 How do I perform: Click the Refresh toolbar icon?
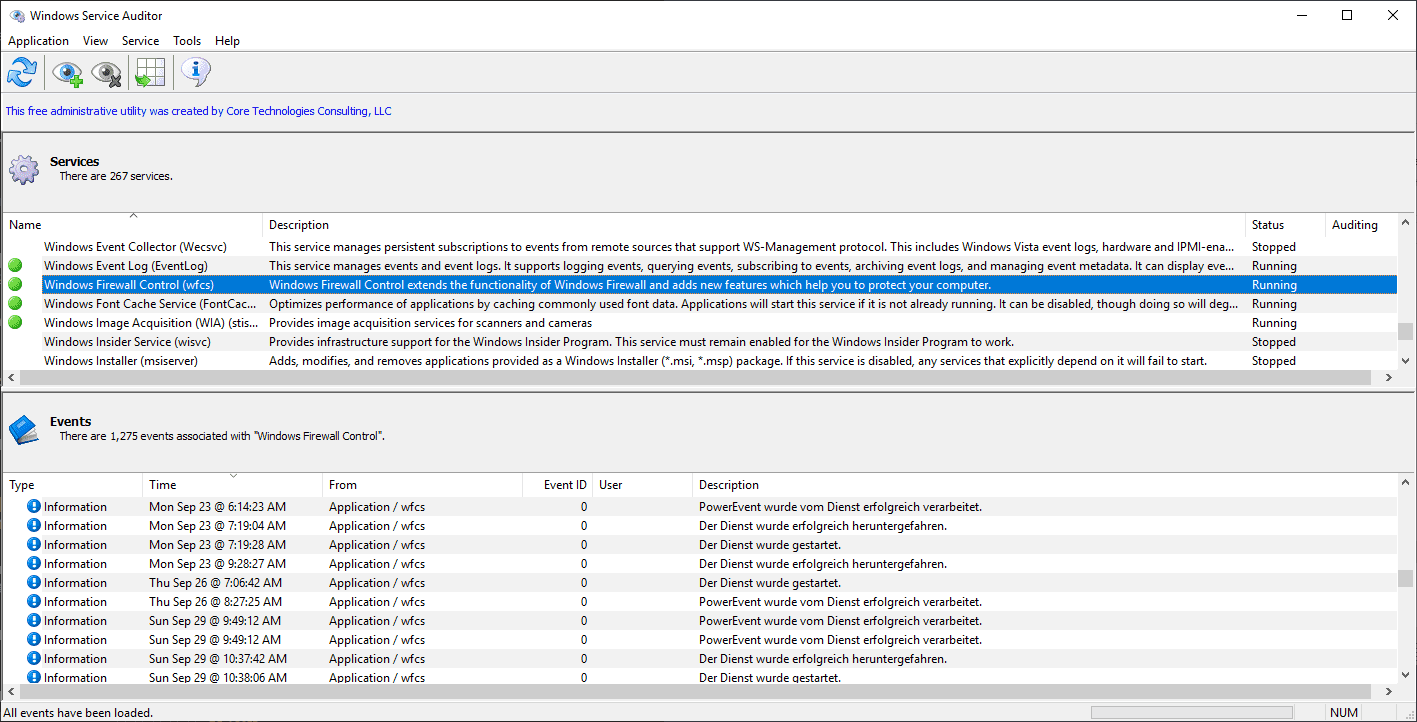pos(21,72)
